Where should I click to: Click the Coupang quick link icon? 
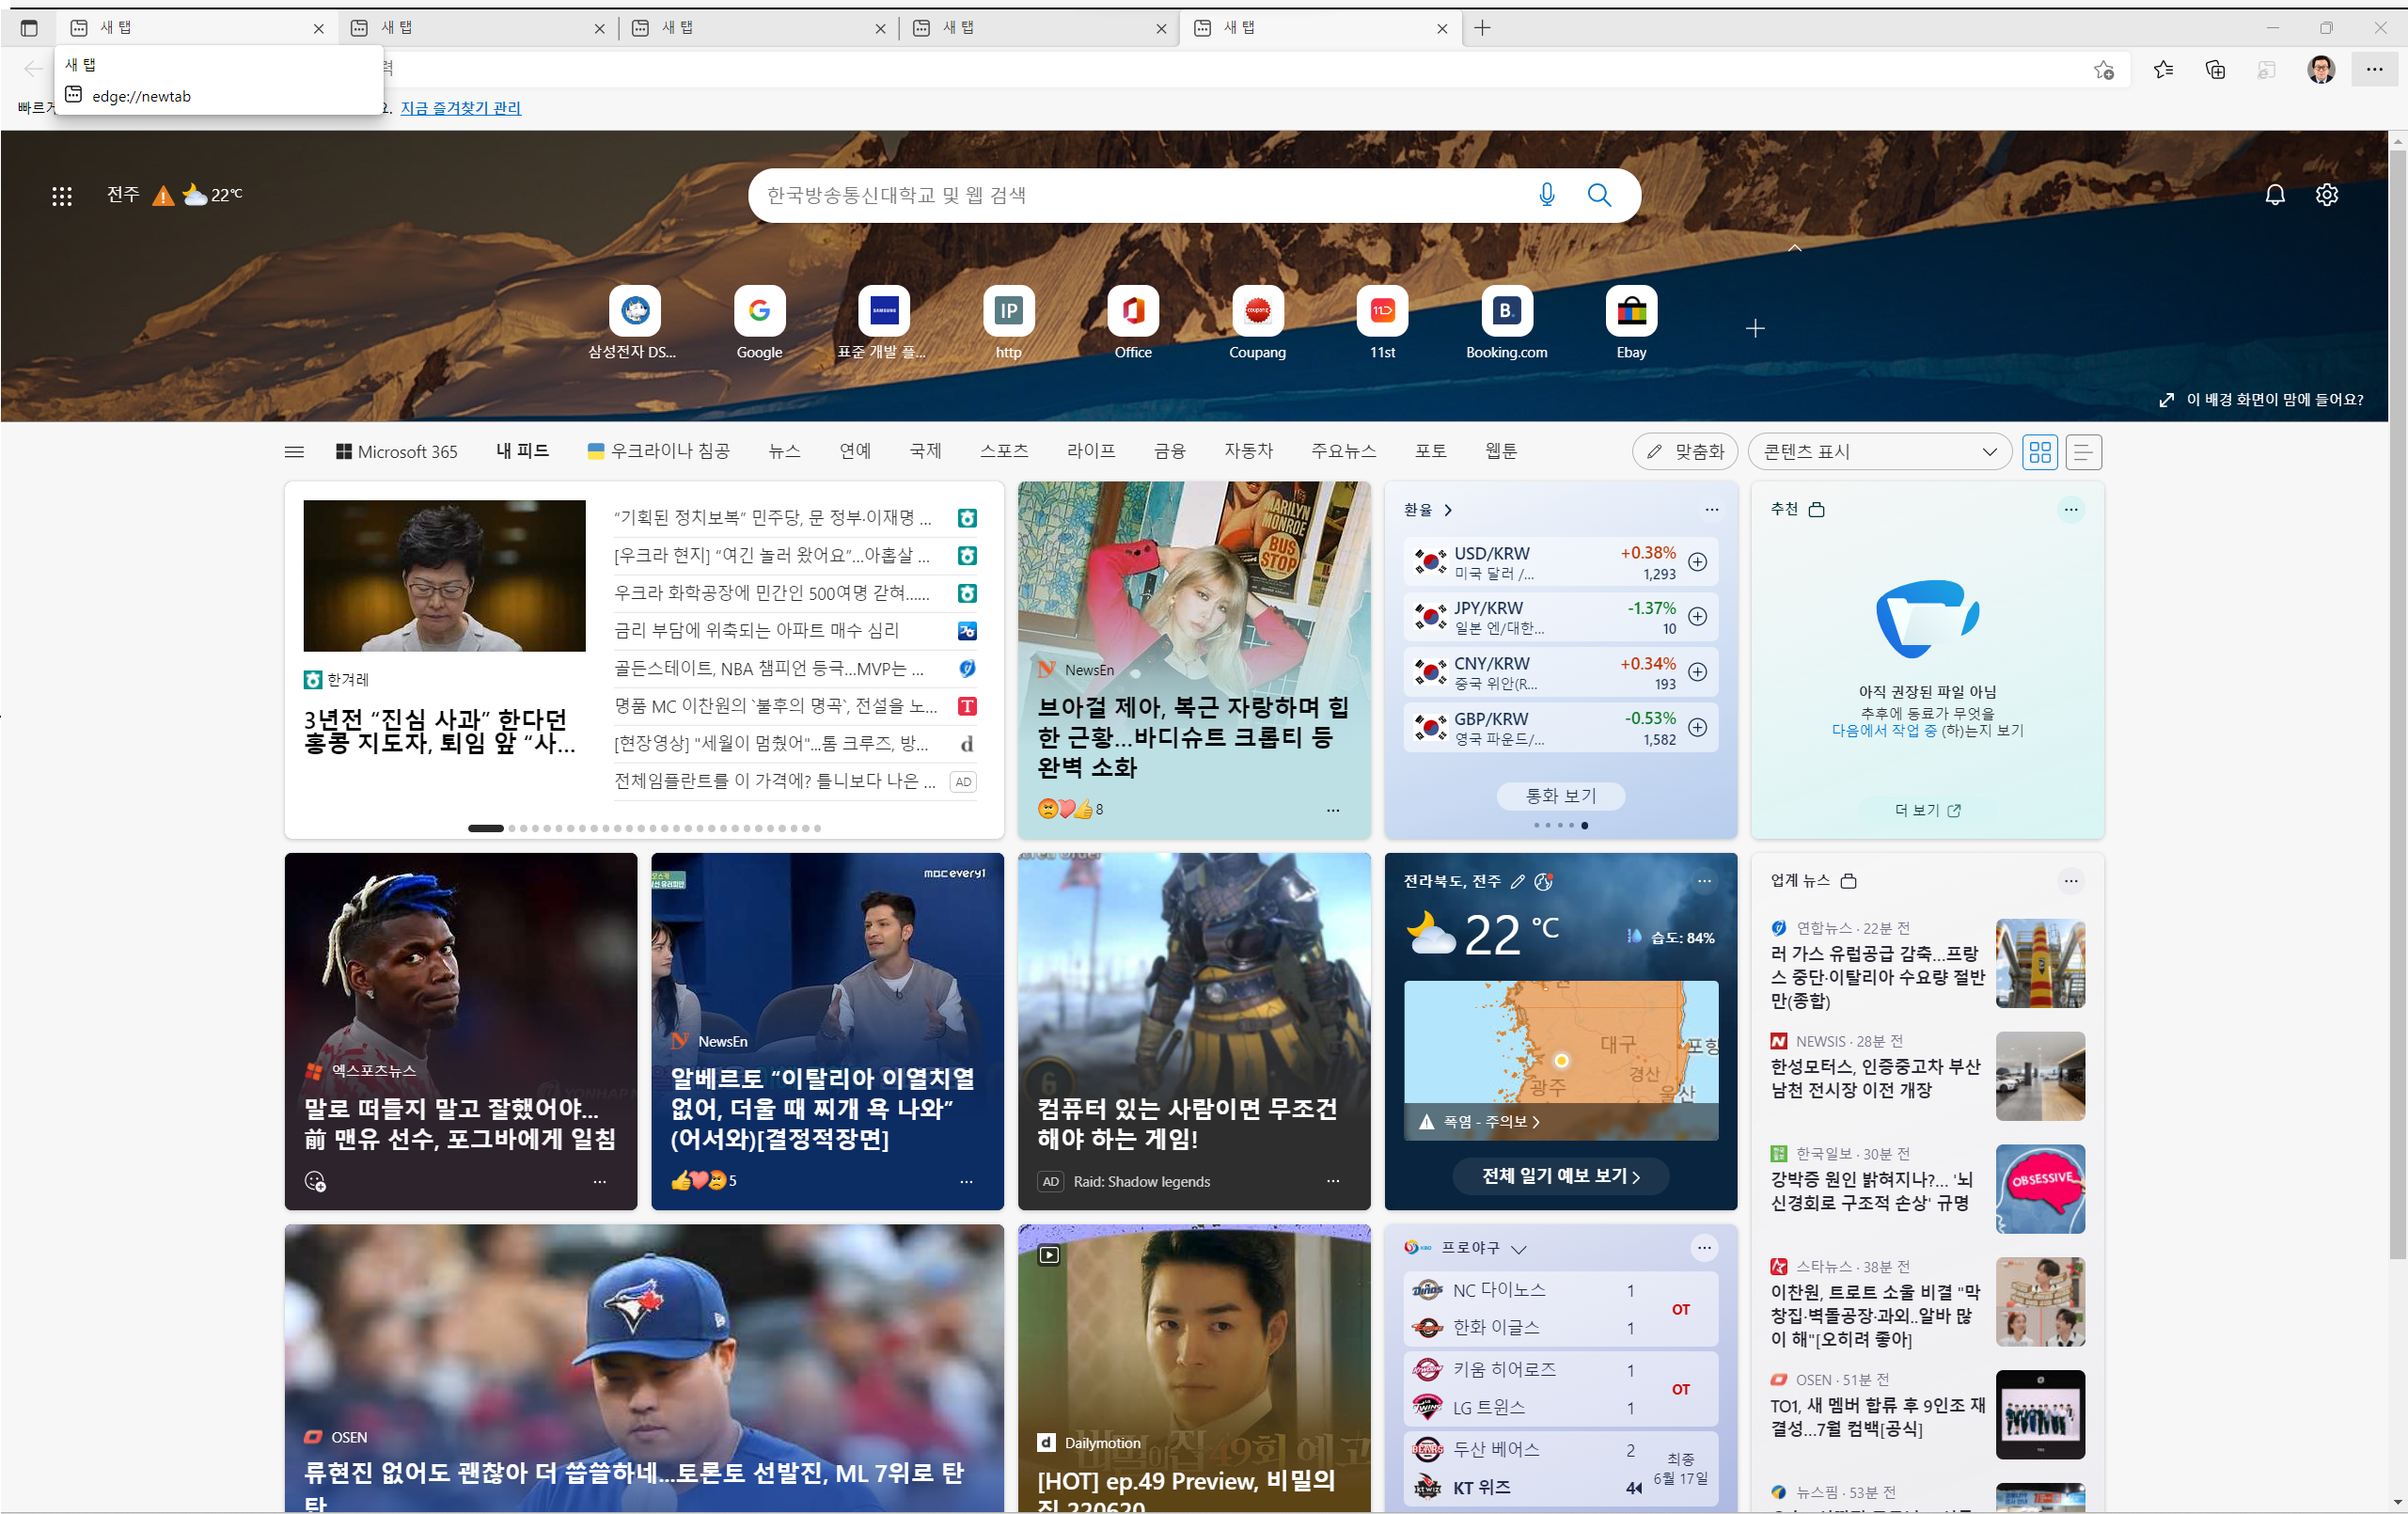point(1257,311)
